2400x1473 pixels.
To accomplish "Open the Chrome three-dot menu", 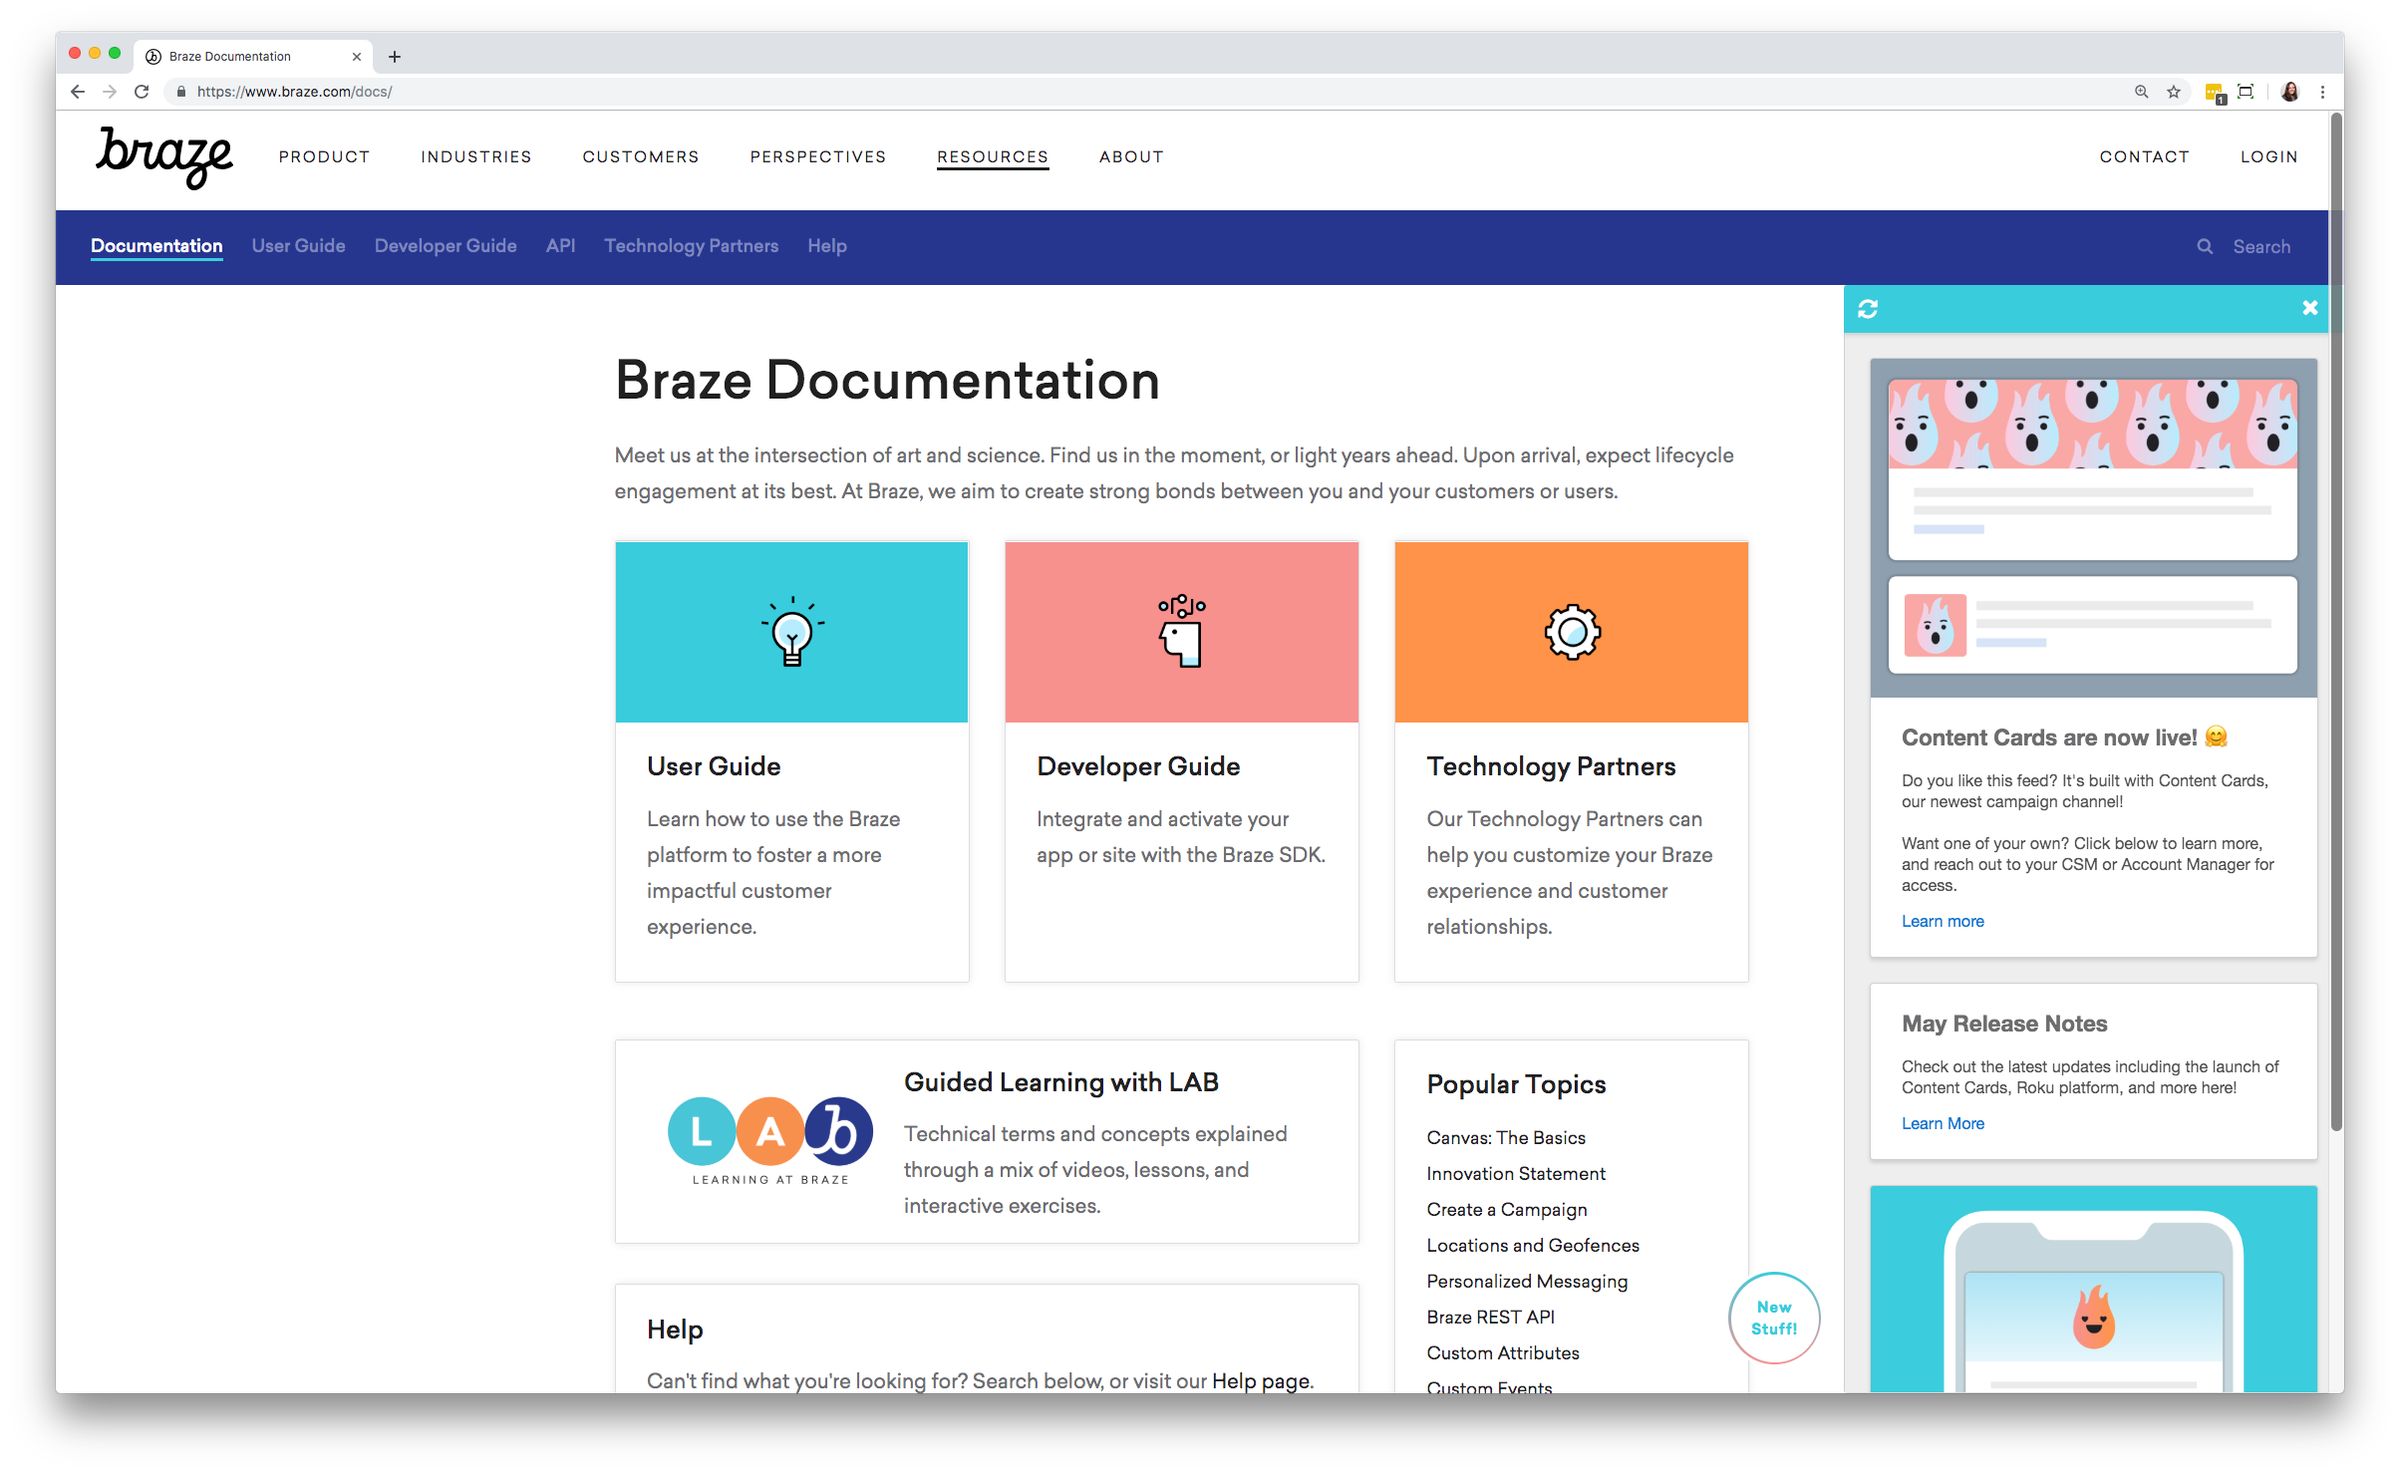I will click(2322, 91).
